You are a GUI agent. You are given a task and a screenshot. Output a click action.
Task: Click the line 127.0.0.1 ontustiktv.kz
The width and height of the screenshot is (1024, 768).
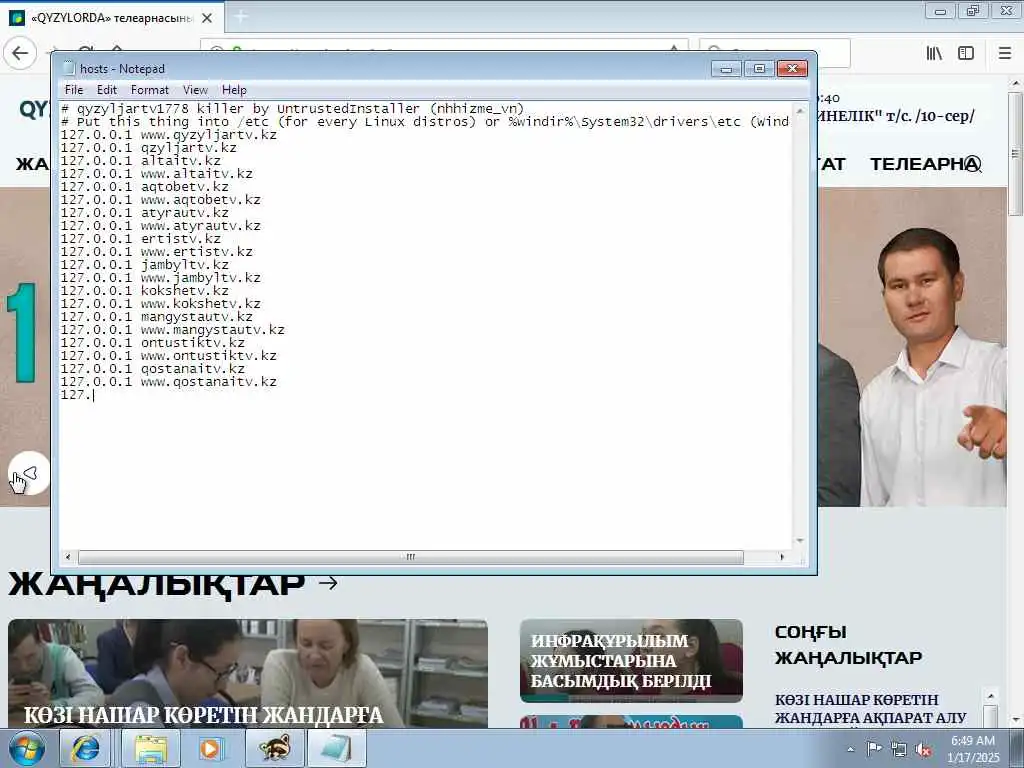153,343
